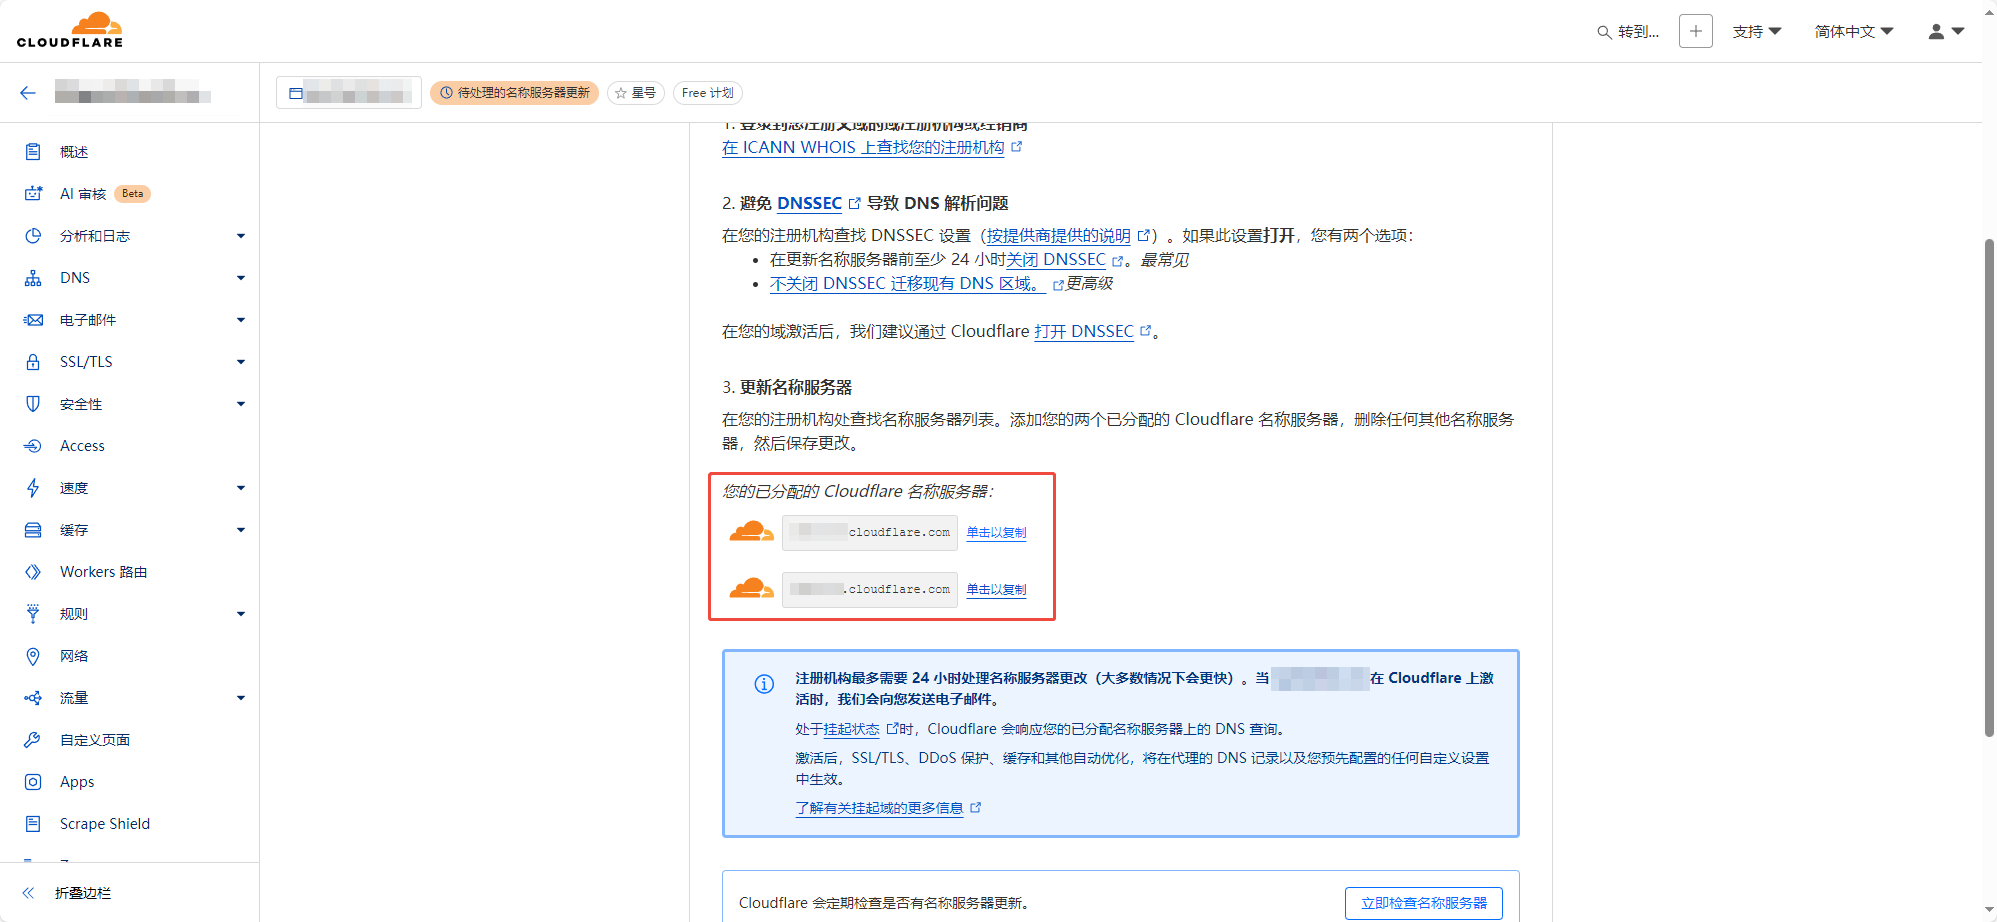Open the 概述 overview icon in sidebar

point(33,152)
